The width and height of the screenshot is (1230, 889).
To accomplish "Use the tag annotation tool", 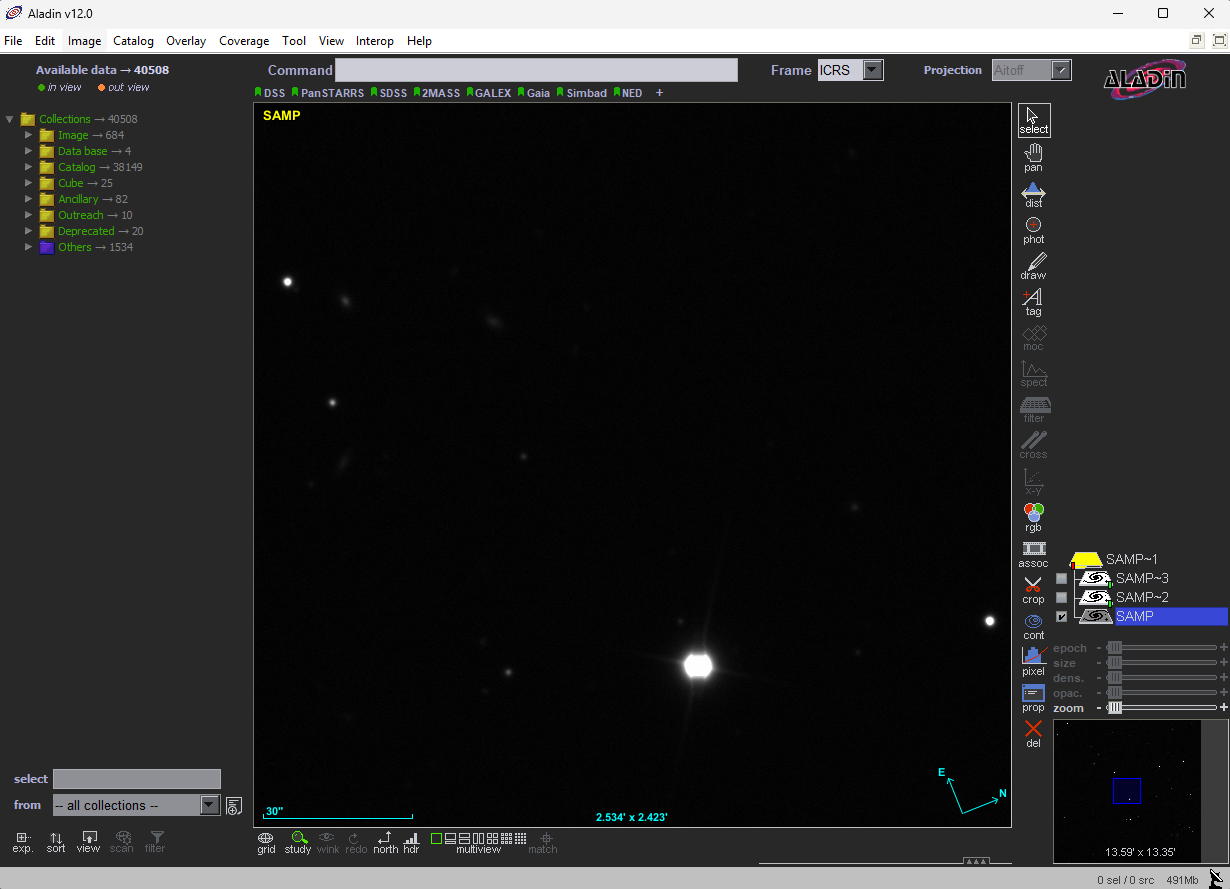I will point(1034,302).
